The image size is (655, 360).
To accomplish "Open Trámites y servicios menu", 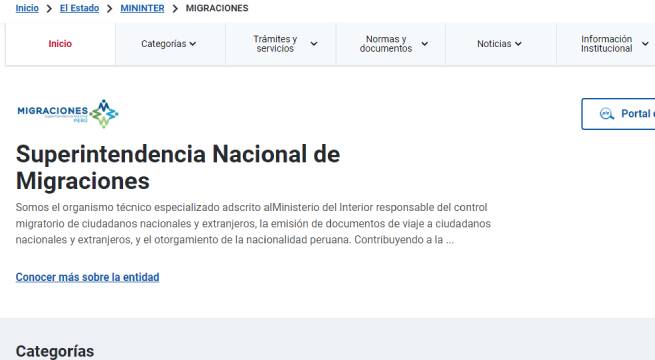I will point(281,44).
